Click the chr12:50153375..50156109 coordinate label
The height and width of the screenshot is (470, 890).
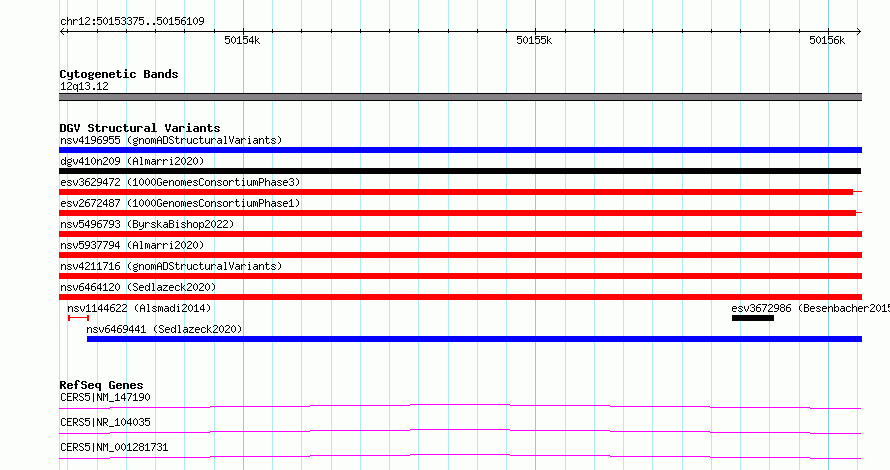(x=132, y=21)
